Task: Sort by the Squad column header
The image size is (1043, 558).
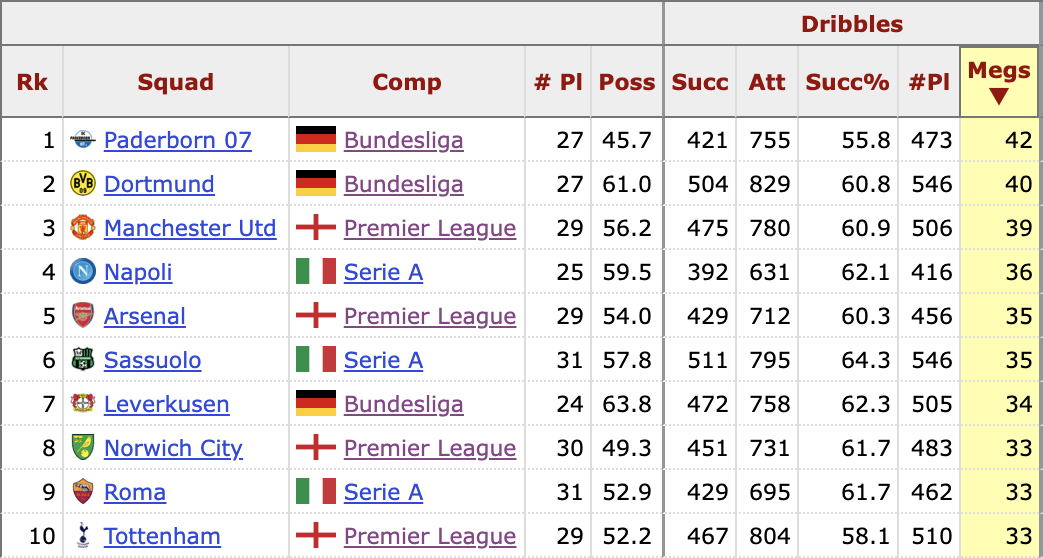Action: tap(176, 82)
